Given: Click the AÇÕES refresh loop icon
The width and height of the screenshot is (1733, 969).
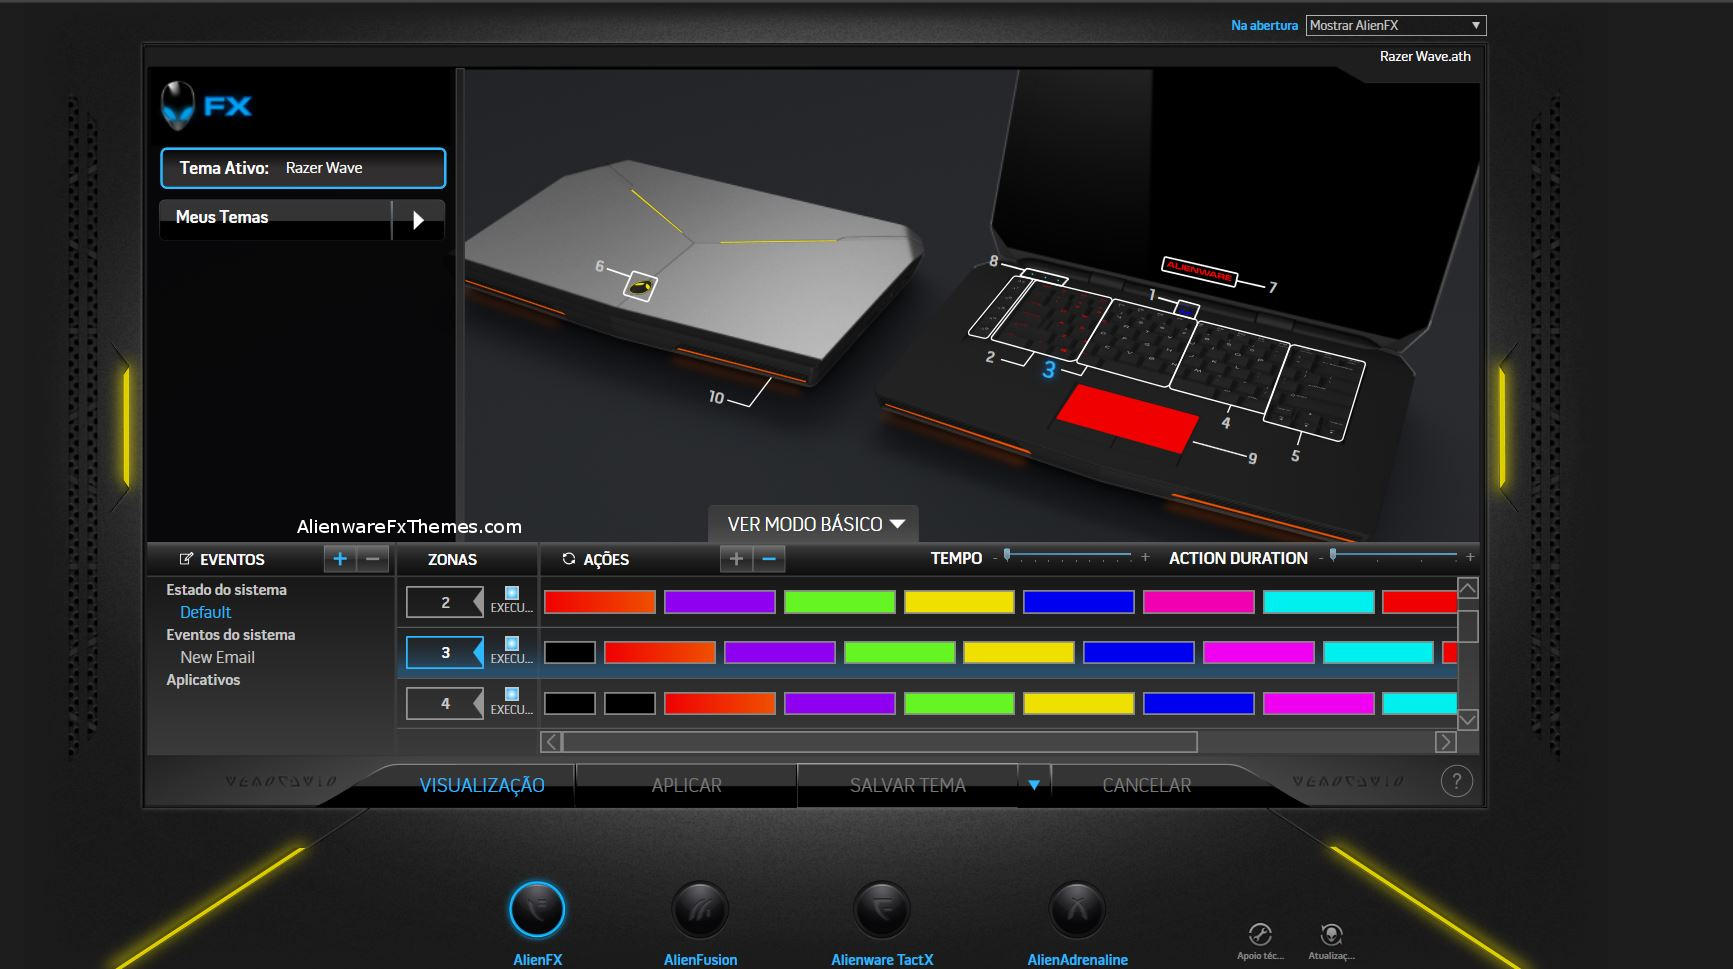Looking at the screenshot, I should point(569,559).
